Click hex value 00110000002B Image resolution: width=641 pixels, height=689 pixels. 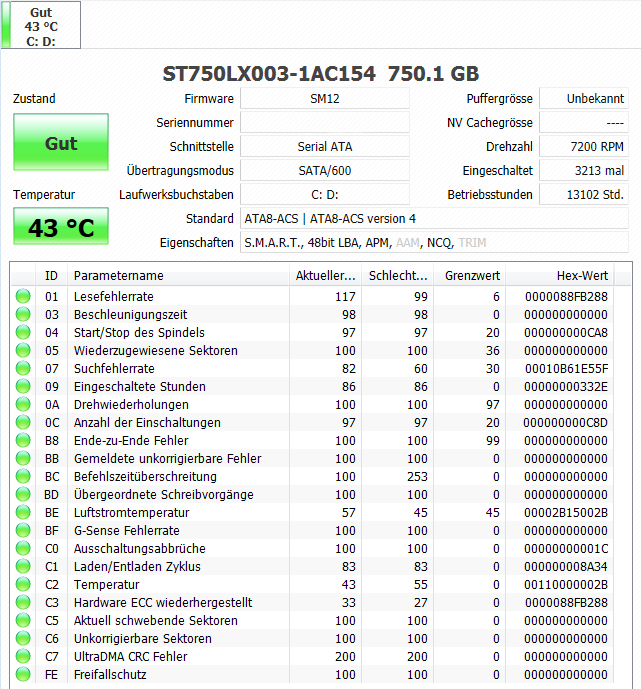click(566, 585)
